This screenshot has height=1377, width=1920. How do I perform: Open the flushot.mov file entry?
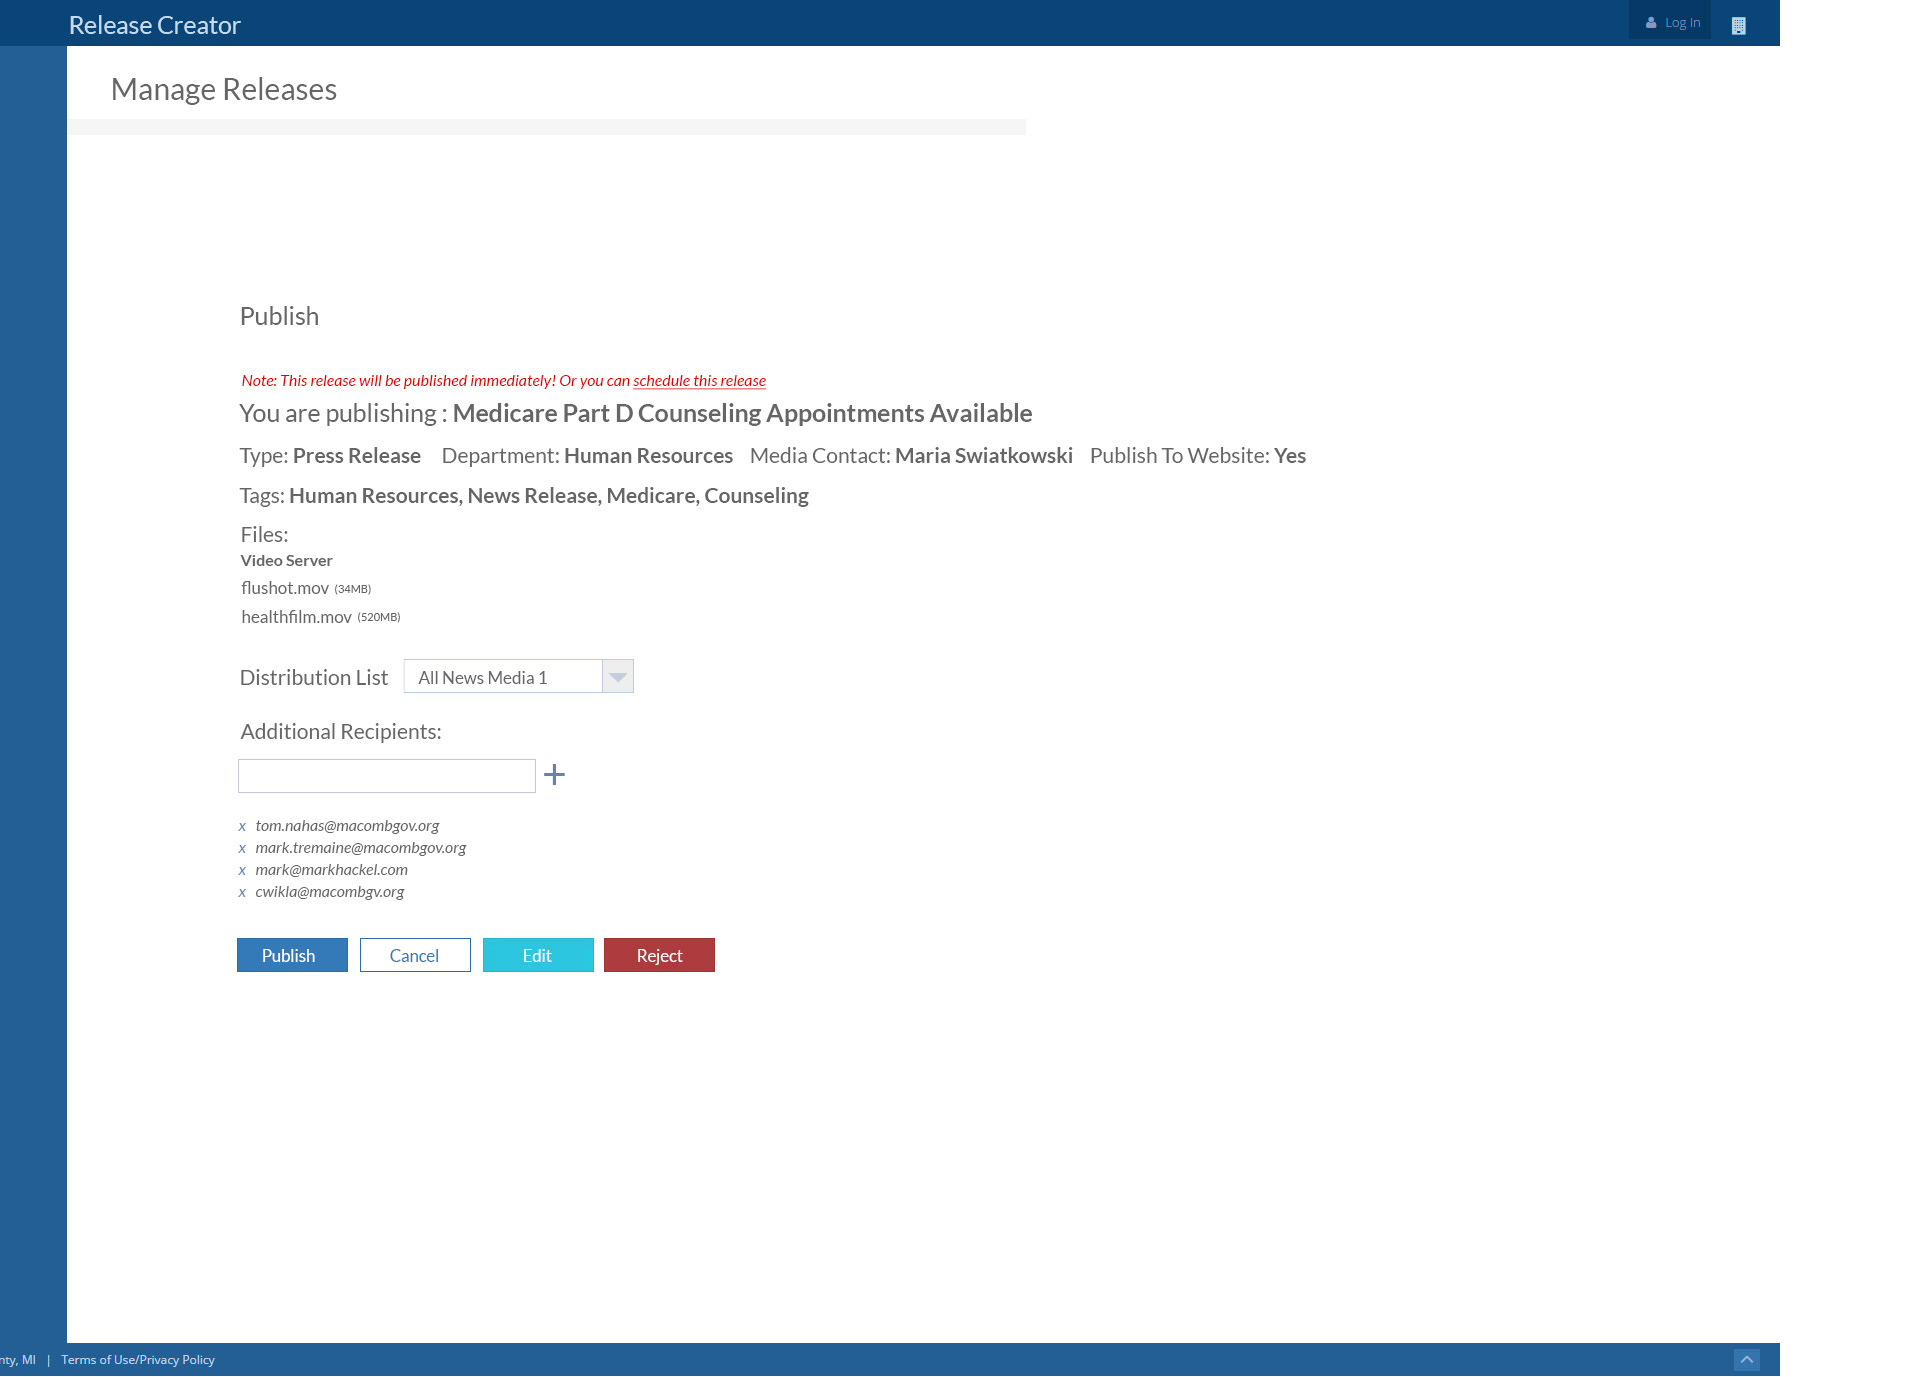click(x=285, y=588)
